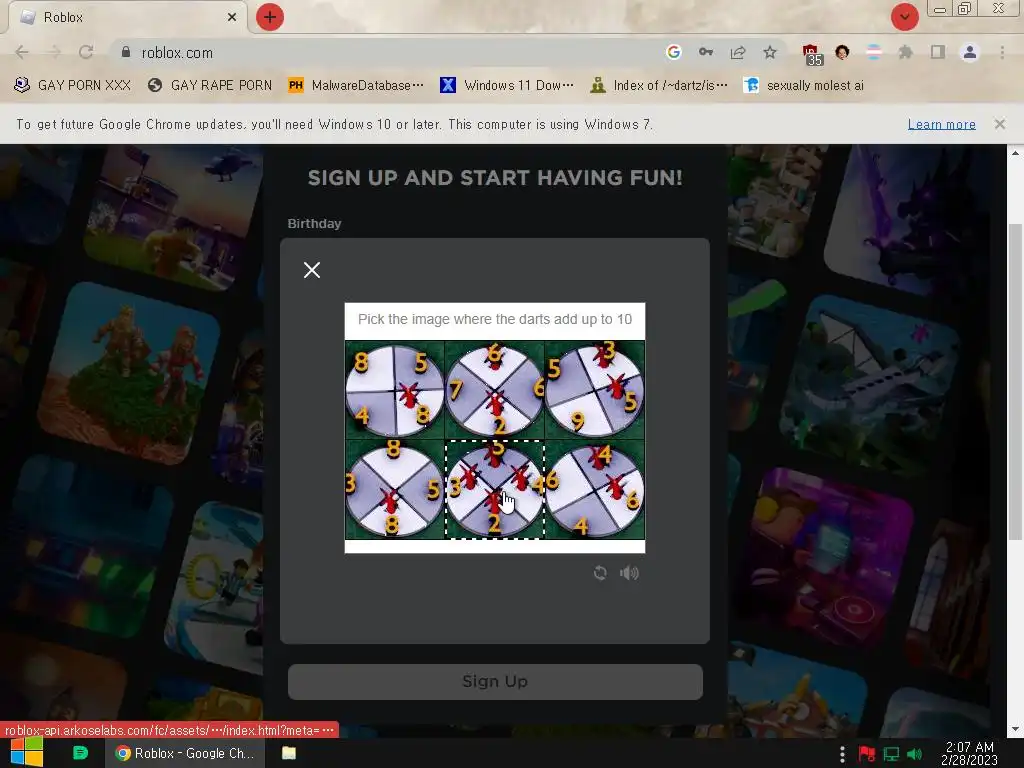1024x768 pixels.
Task: Open the network tray icon
Action: 891,754
